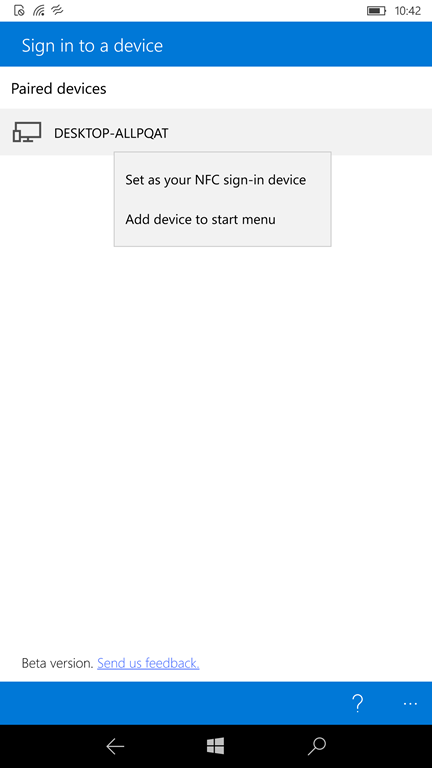Open the Send us feedback link

pyautogui.click(x=148, y=663)
